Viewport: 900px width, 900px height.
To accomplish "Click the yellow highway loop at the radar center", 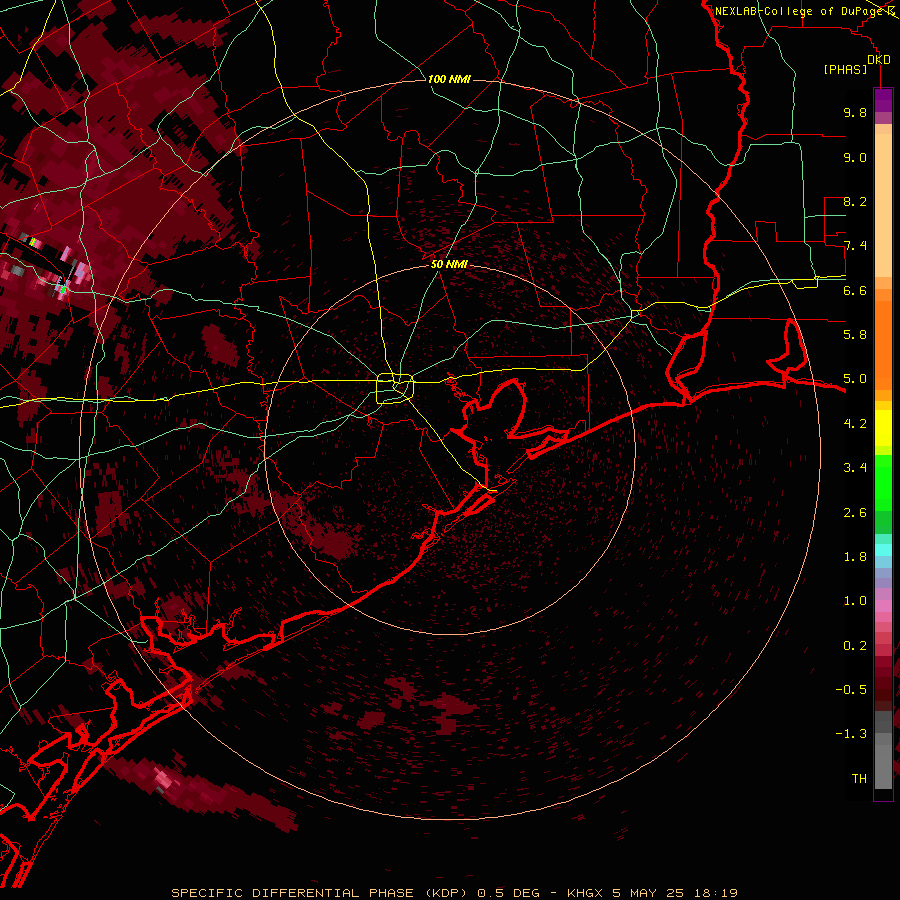I will tap(395, 389).
